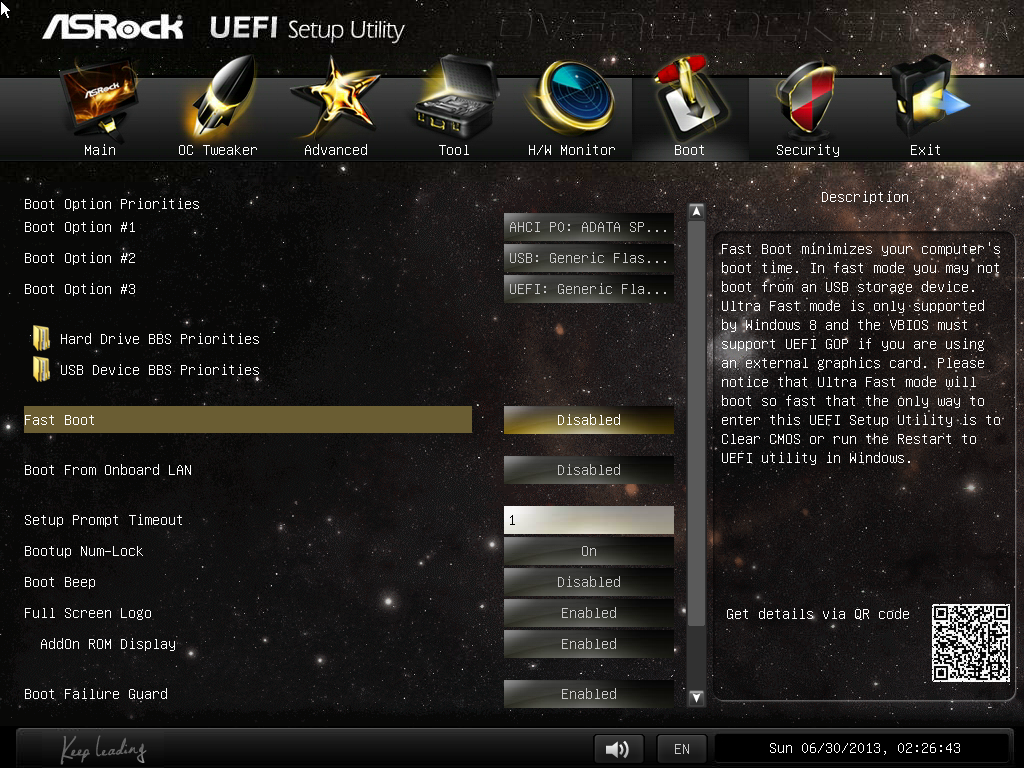Switch to the Tool tab label
Viewport: 1024px width, 768px height.
coord(454,150)
